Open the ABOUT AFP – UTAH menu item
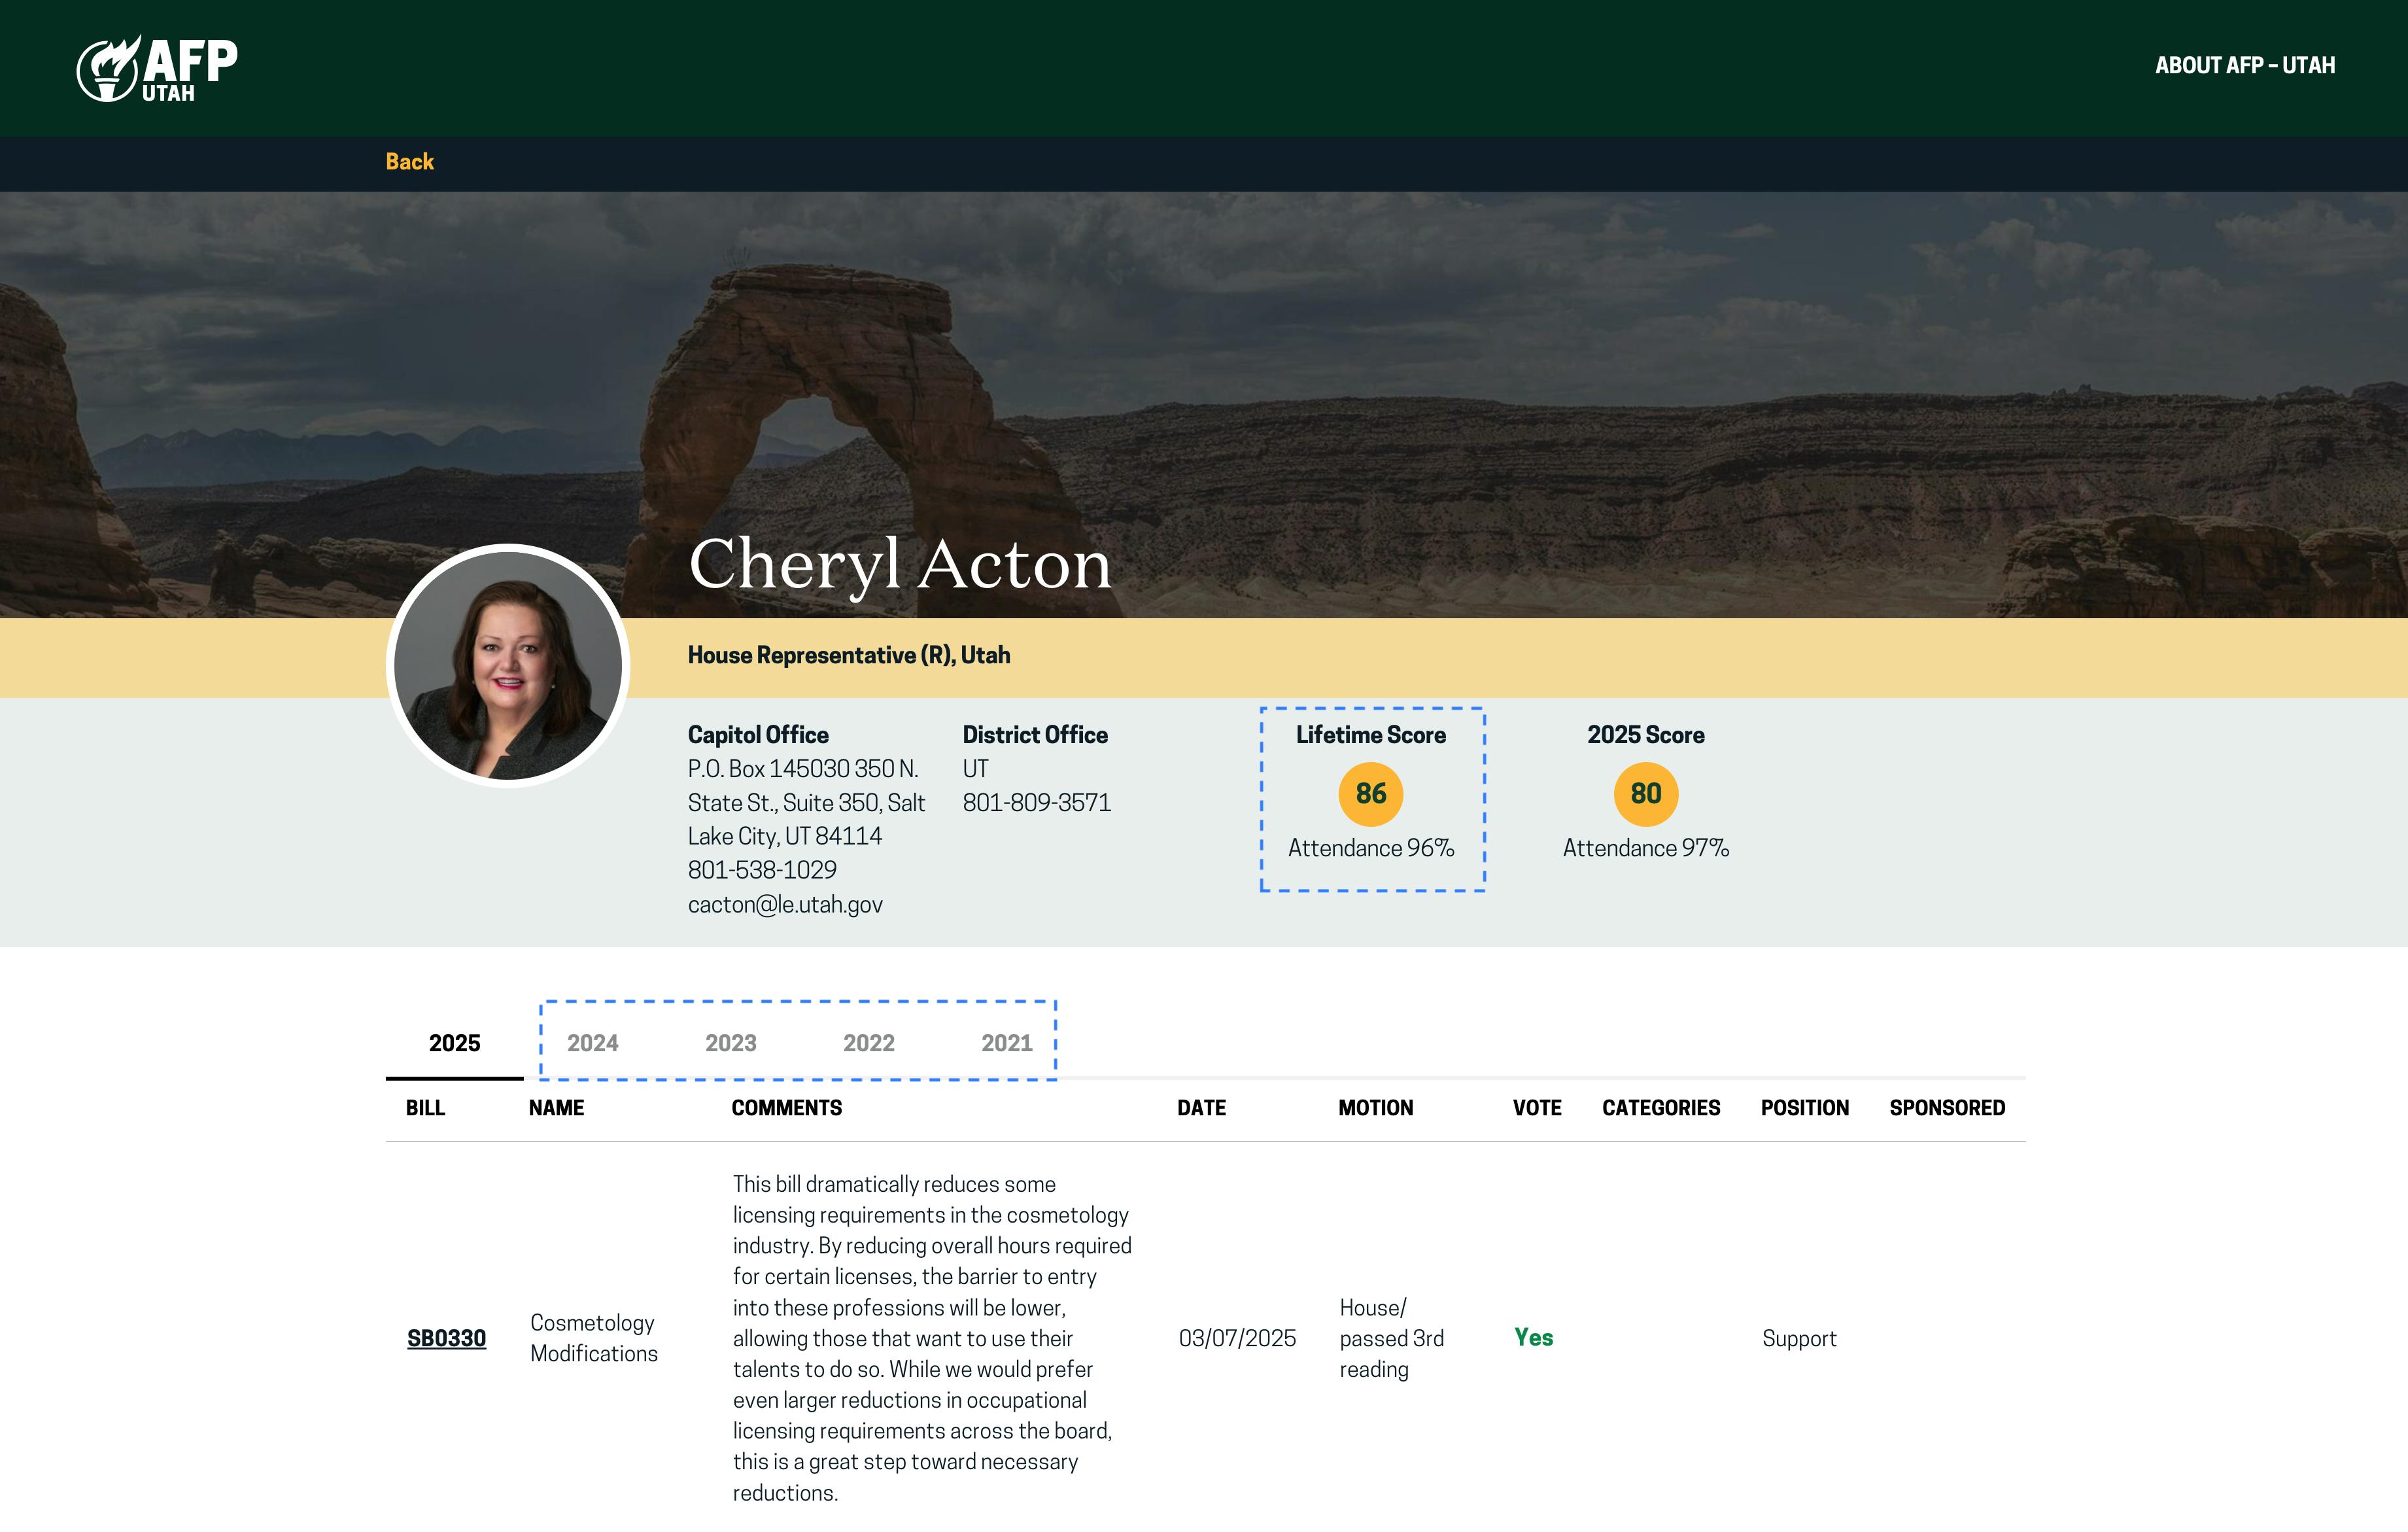 (2244, 65)
